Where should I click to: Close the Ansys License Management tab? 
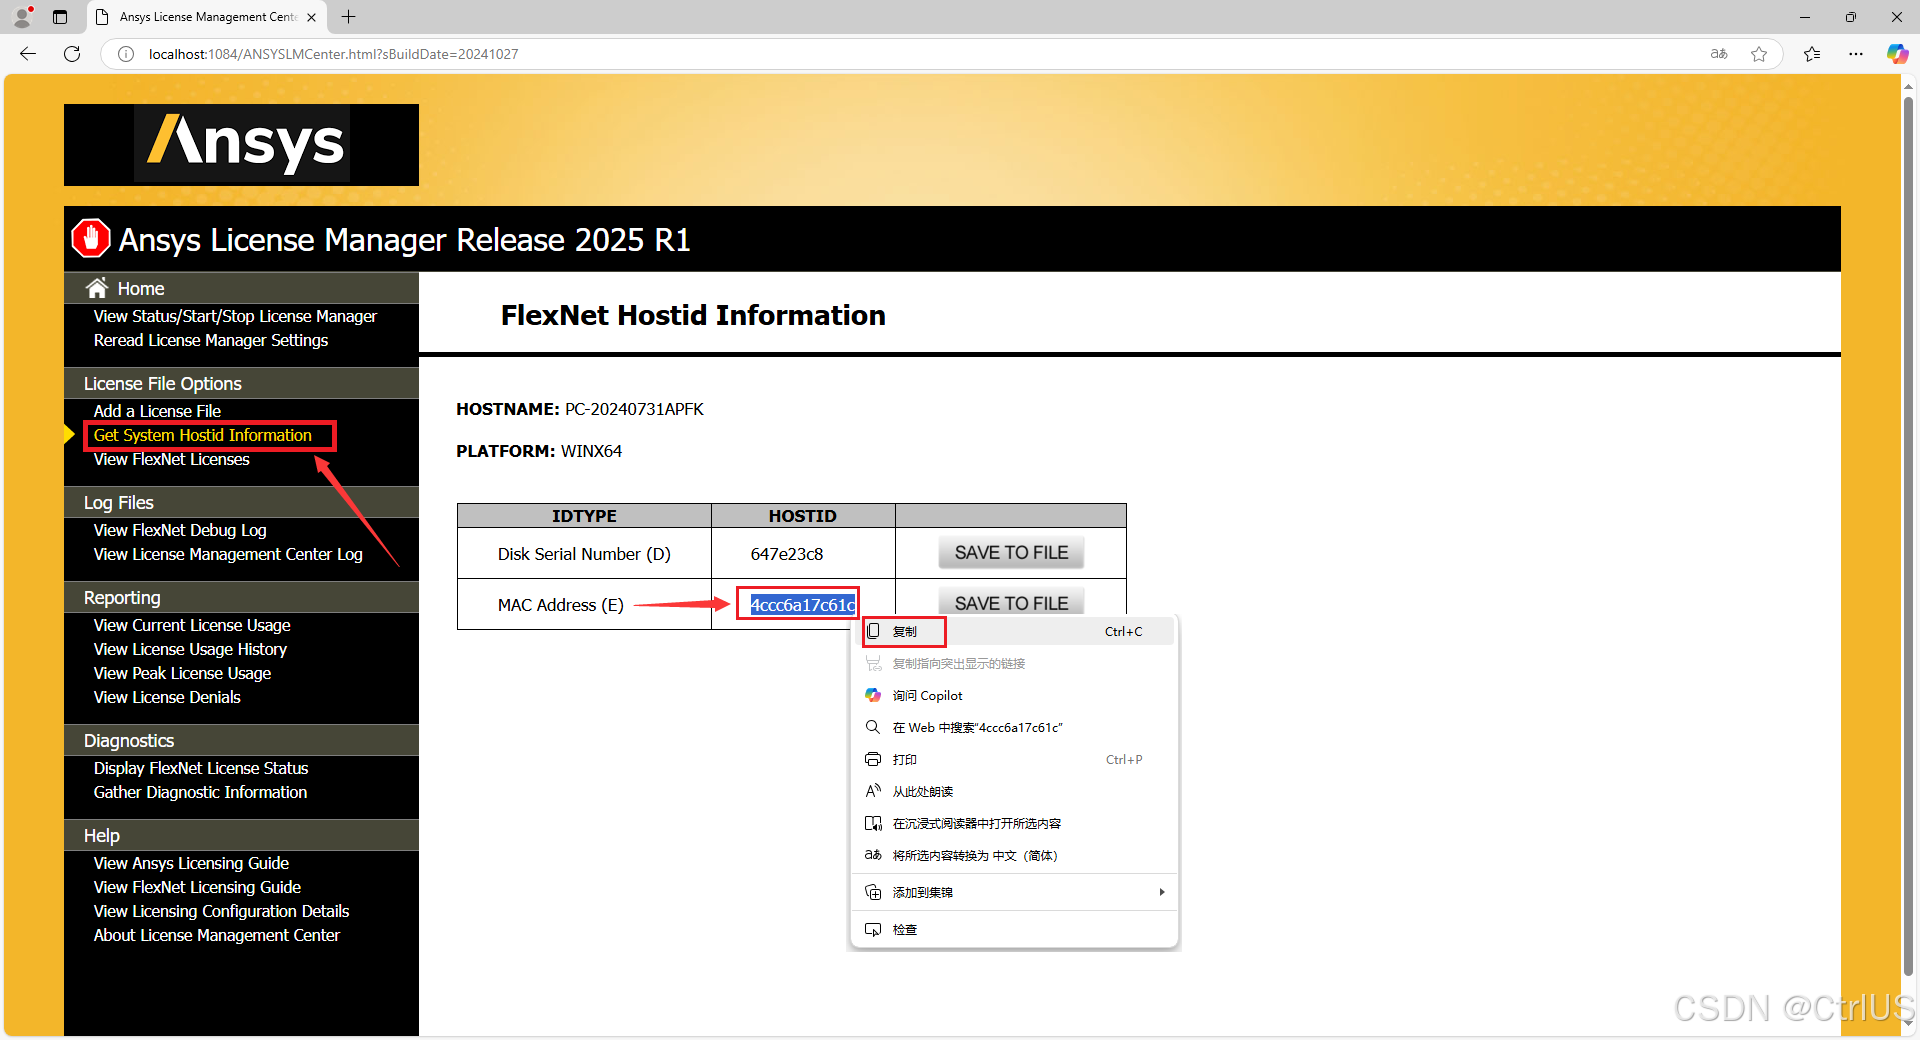pyautogui.click(x=311, y=17)
